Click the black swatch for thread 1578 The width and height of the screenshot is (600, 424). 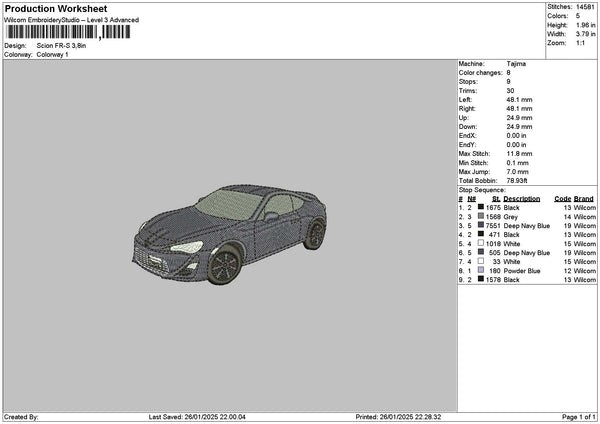[481, 279]
